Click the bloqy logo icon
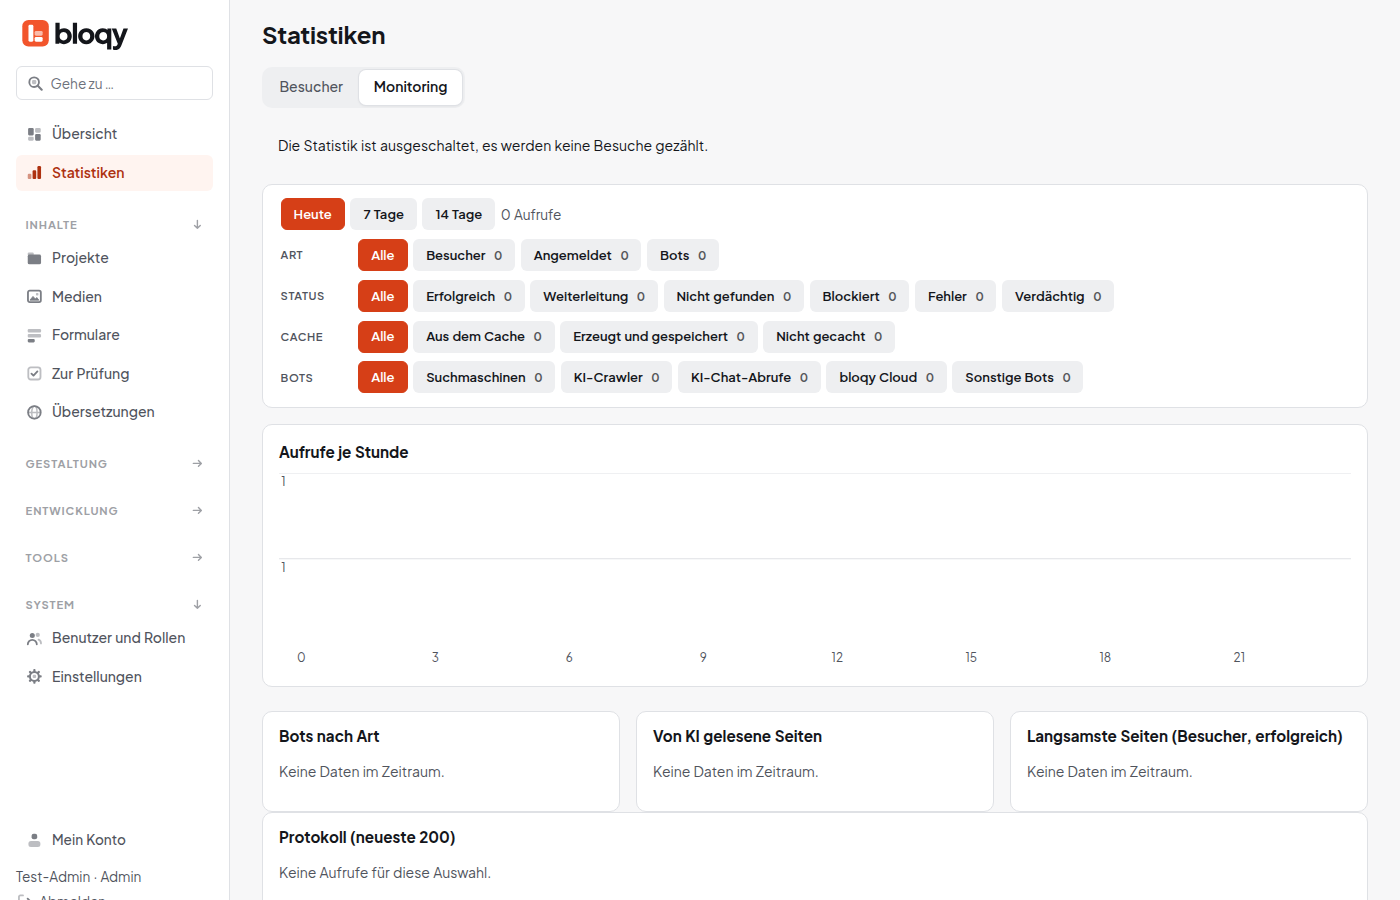Viewport: 1400px width, 900px height. click(35, 34)
